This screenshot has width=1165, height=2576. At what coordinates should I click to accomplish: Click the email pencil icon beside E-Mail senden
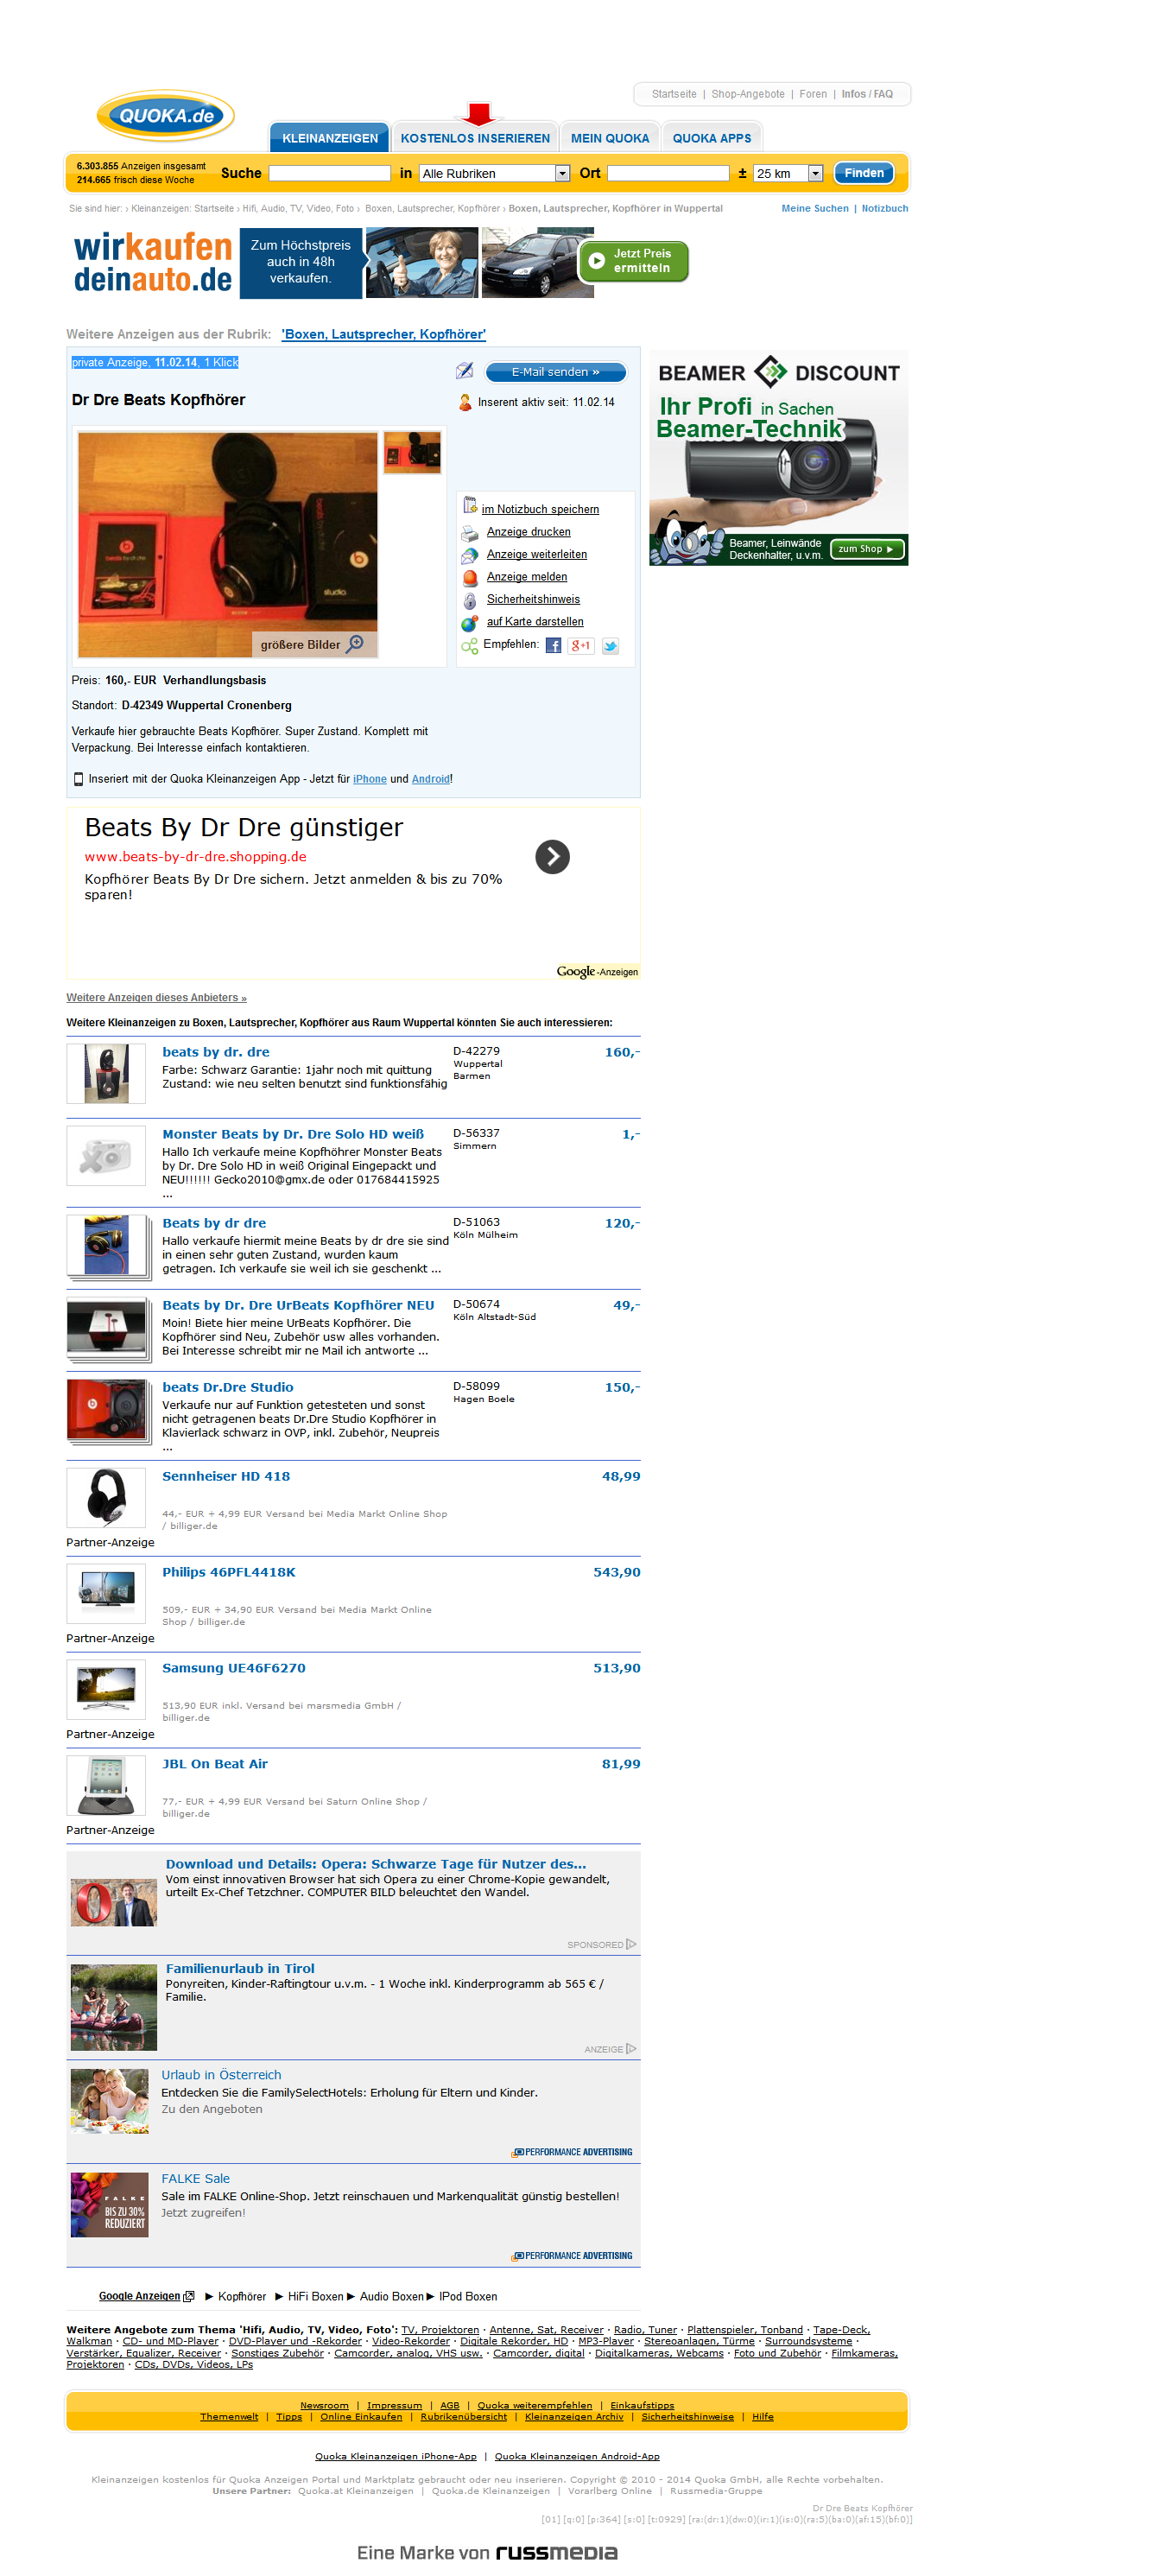click(x=464, y=371)
